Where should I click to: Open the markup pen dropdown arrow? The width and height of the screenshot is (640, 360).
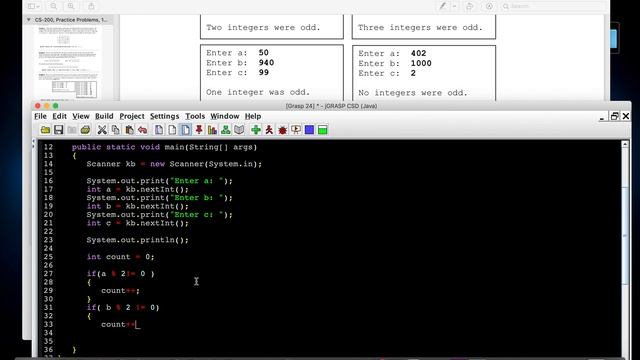[x=454, y=6]
